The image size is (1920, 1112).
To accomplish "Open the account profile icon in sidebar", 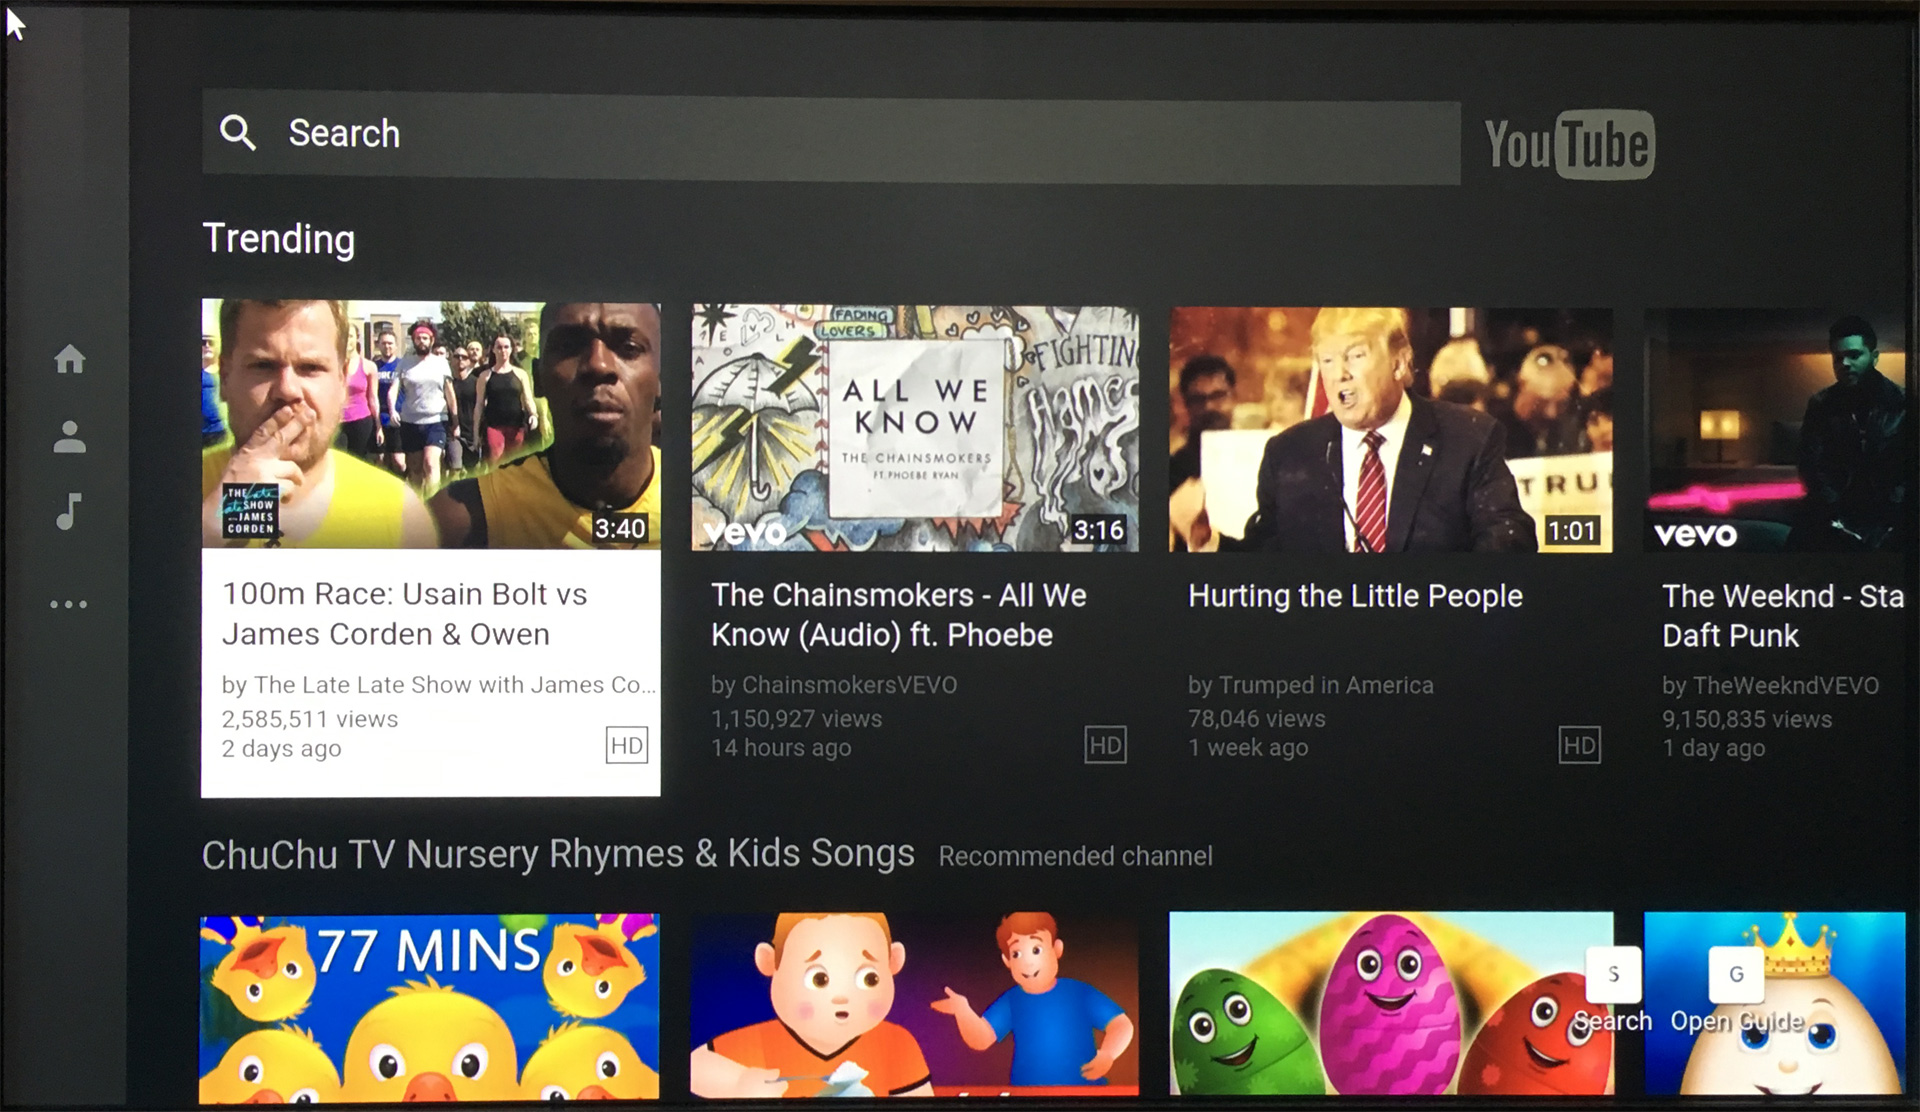I will pyautogui.click(x=69, y=437).
